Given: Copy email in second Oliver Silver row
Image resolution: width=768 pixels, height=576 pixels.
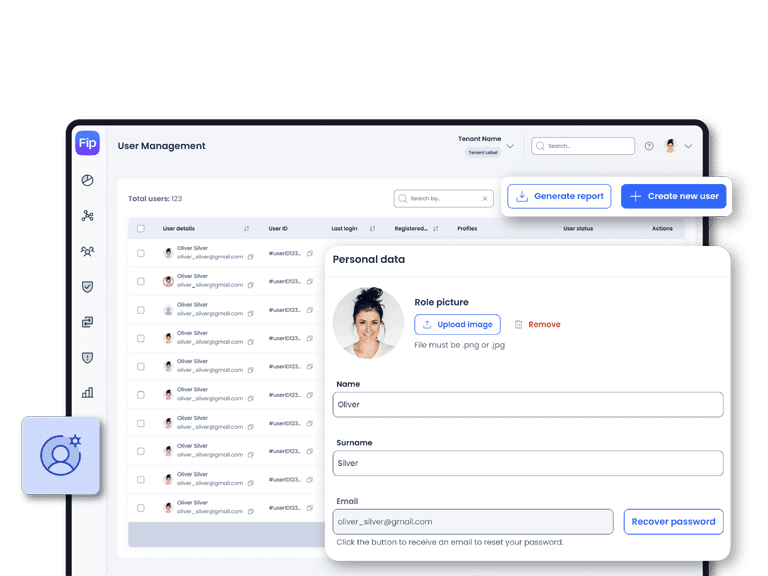Looking at the screenshot, I should pyautogui.click(x=251, y=285).
